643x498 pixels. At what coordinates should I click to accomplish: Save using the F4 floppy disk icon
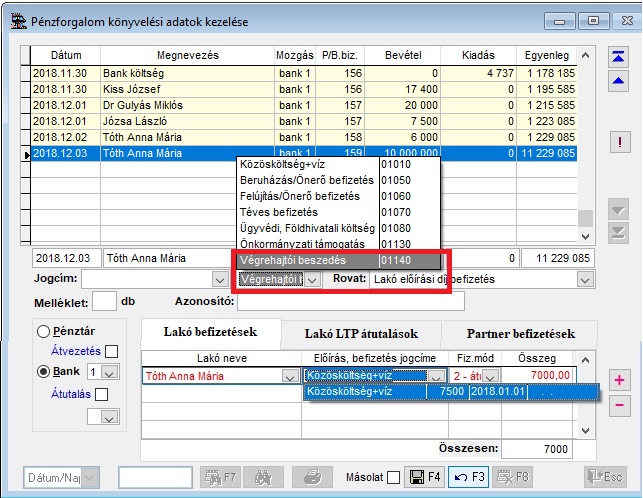[x=424, y=478]
